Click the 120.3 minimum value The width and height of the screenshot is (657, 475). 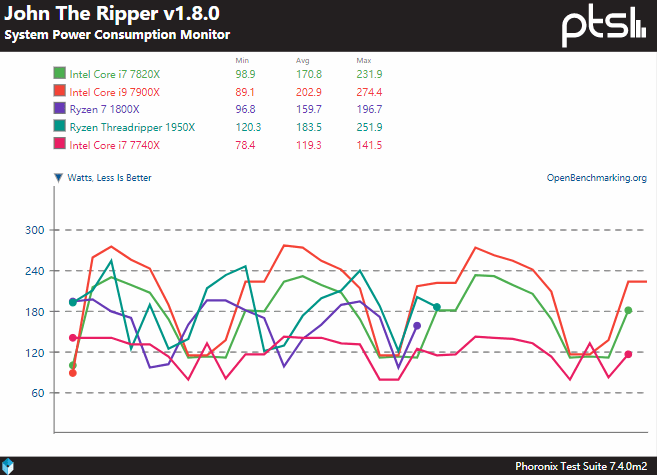tap(248, 127)
